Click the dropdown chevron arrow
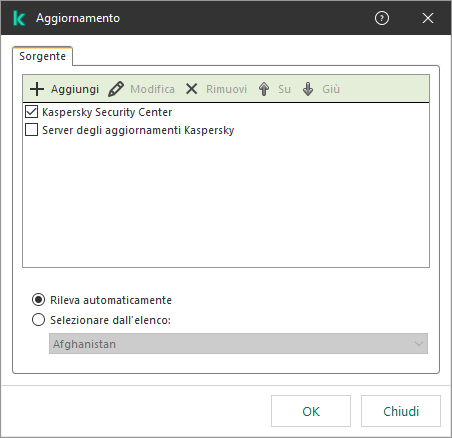Viewport: 452px width, 438px height. pyautogui.click(x=419, y=344)
